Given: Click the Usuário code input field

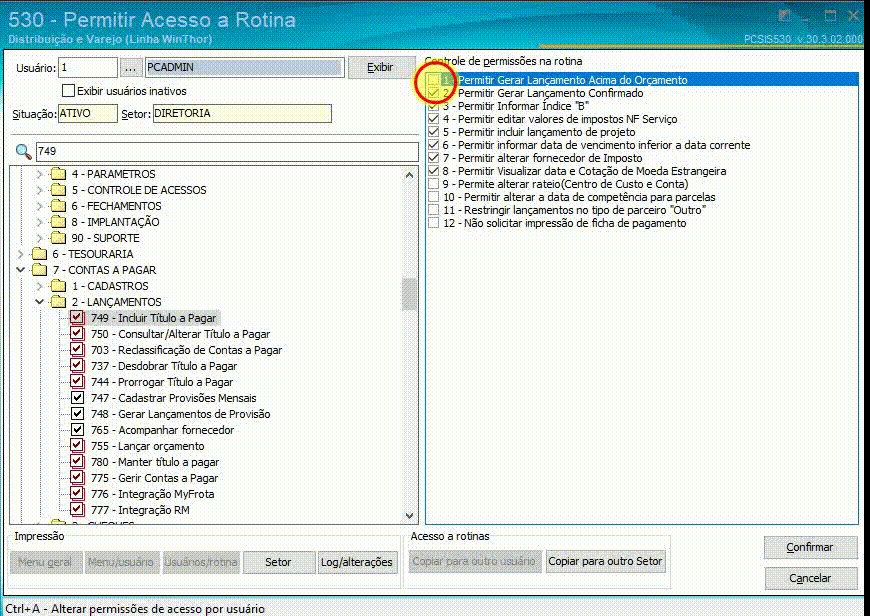Looking at the screenshot, I should (88, 68).
